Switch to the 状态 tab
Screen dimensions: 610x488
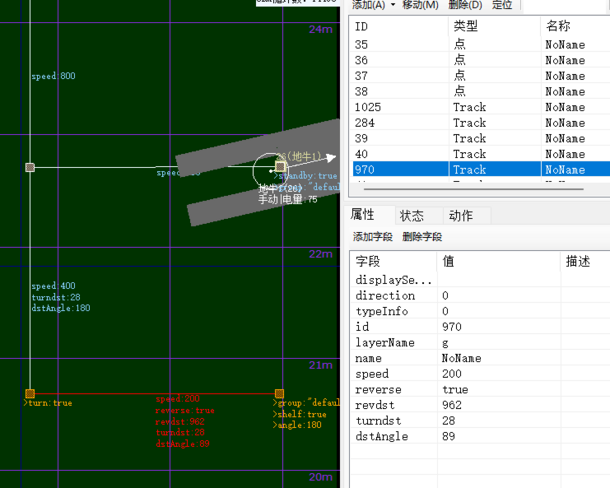click(412, 215)
